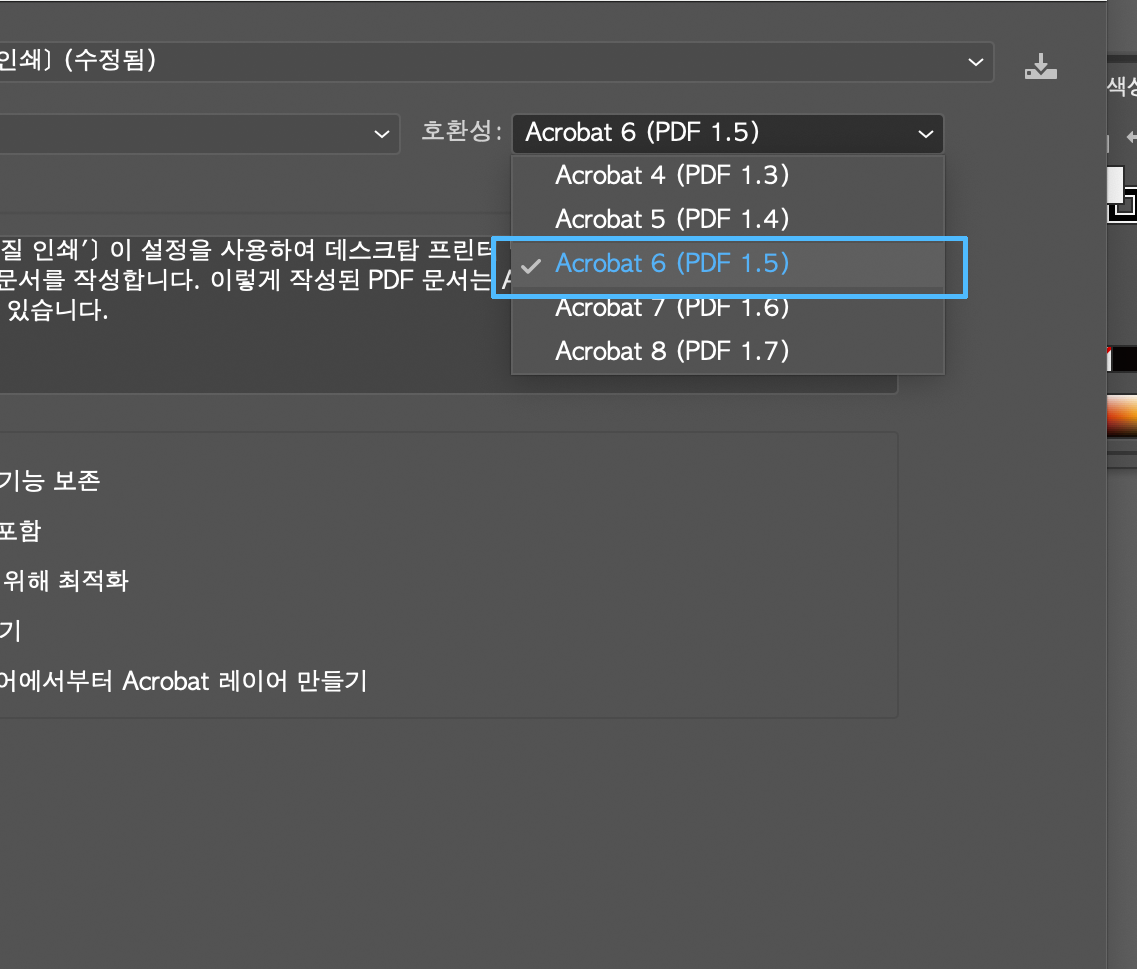Click the 위해 최적화 option label
Screen dimensions: 1137x969
[65, 581]
